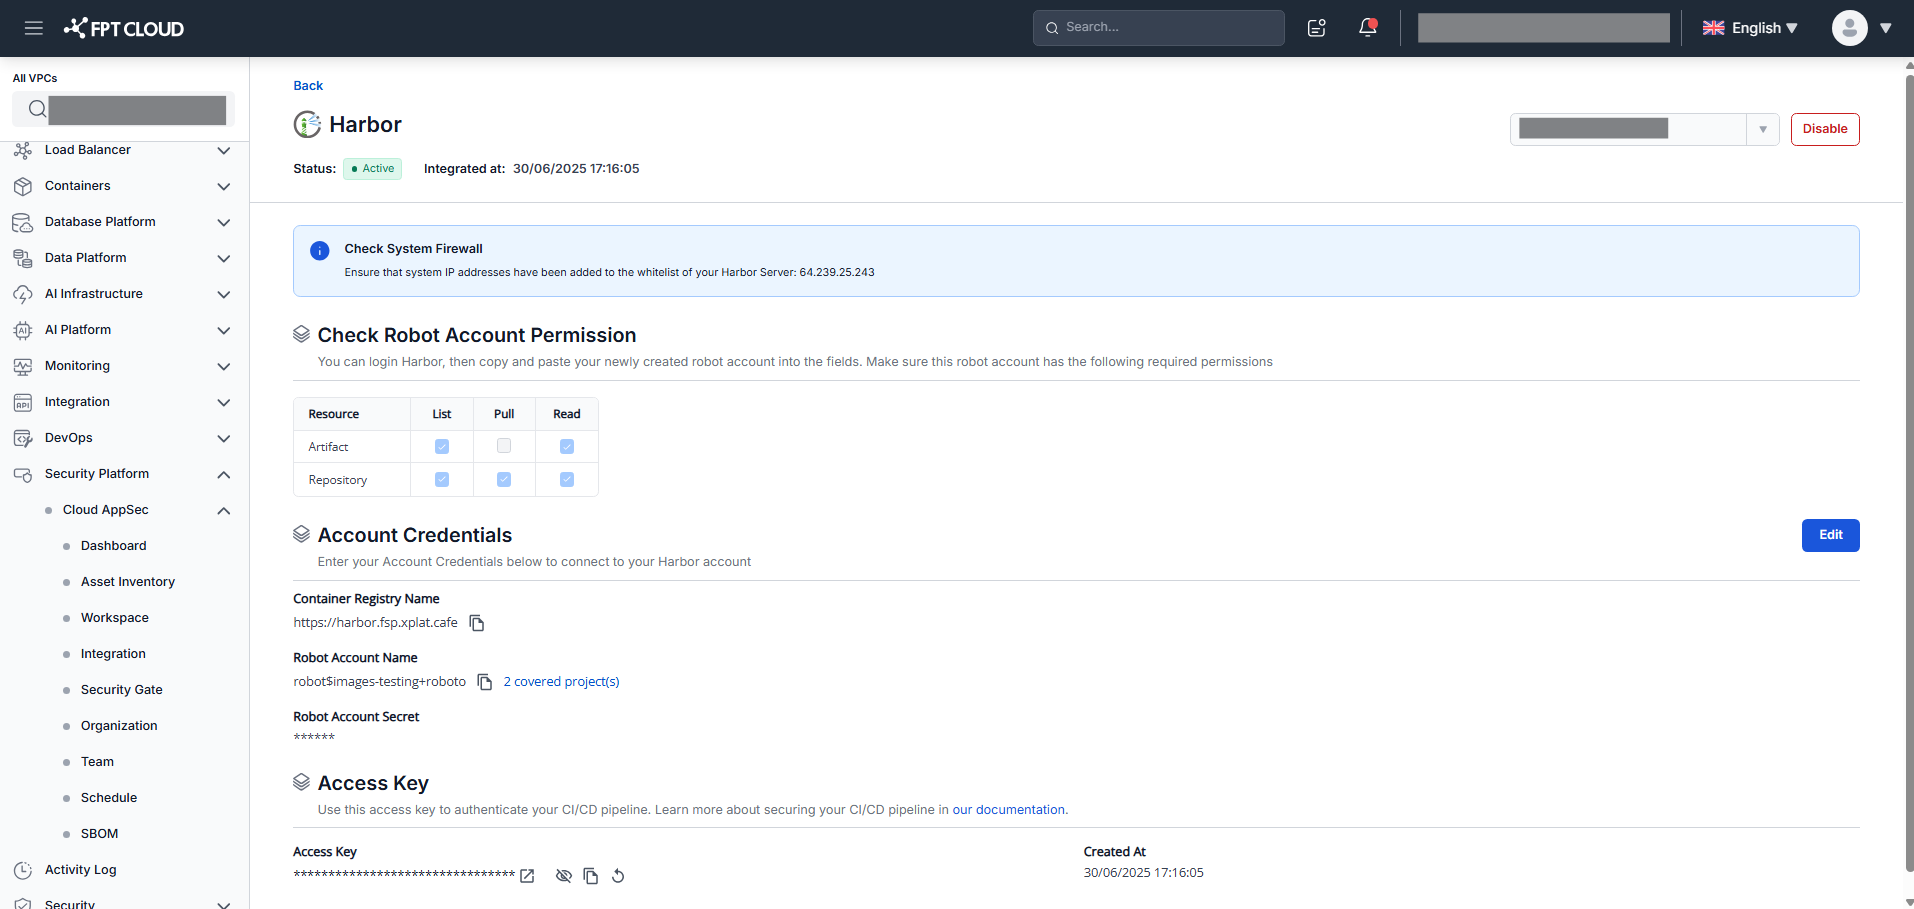Open the feedback icon beside search

(1317, 28)
